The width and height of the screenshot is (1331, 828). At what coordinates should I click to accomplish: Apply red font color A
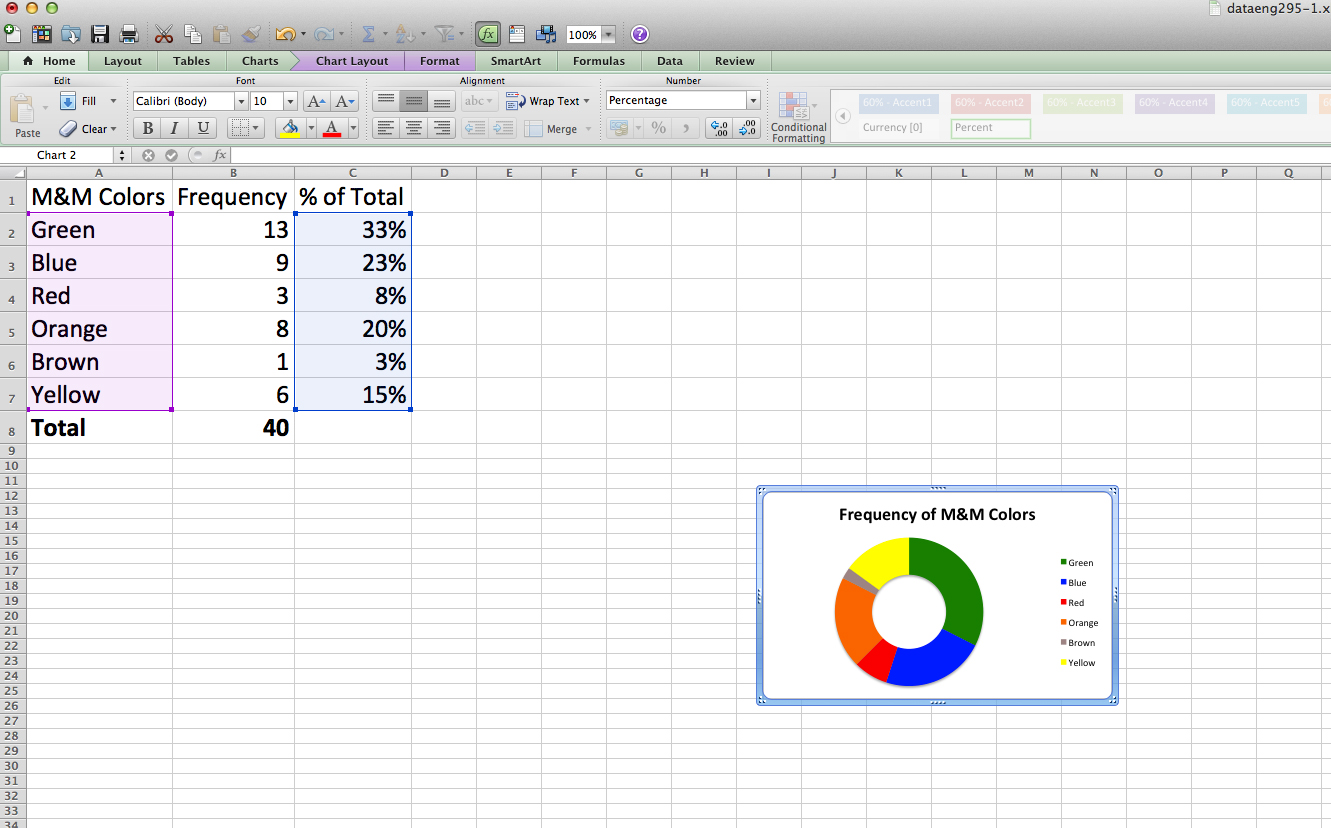coord(333,128)
